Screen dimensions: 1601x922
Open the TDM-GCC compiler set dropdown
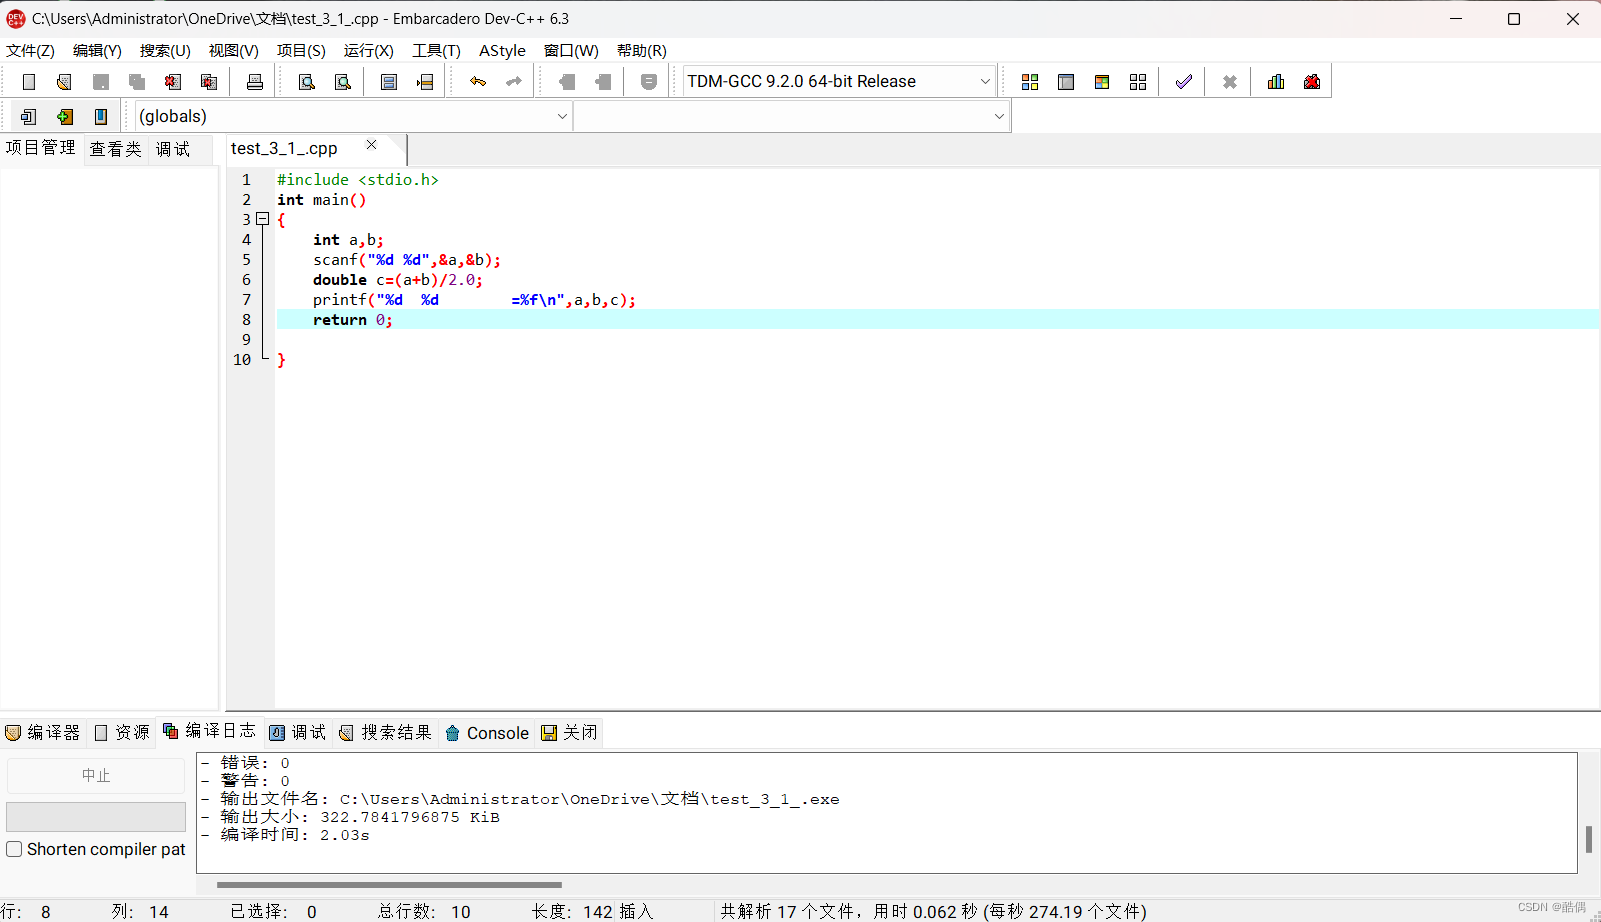point(984,81)
